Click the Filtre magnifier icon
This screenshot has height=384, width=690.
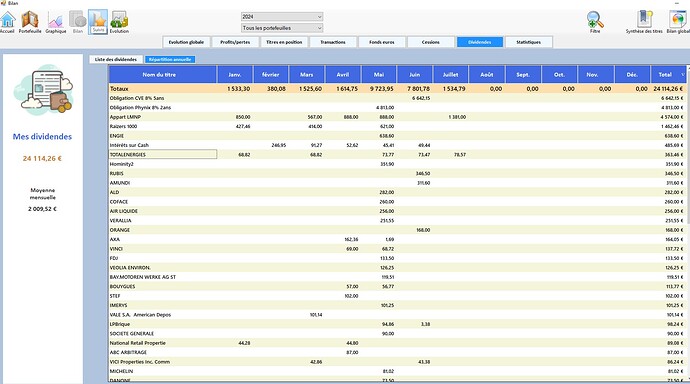595,22
